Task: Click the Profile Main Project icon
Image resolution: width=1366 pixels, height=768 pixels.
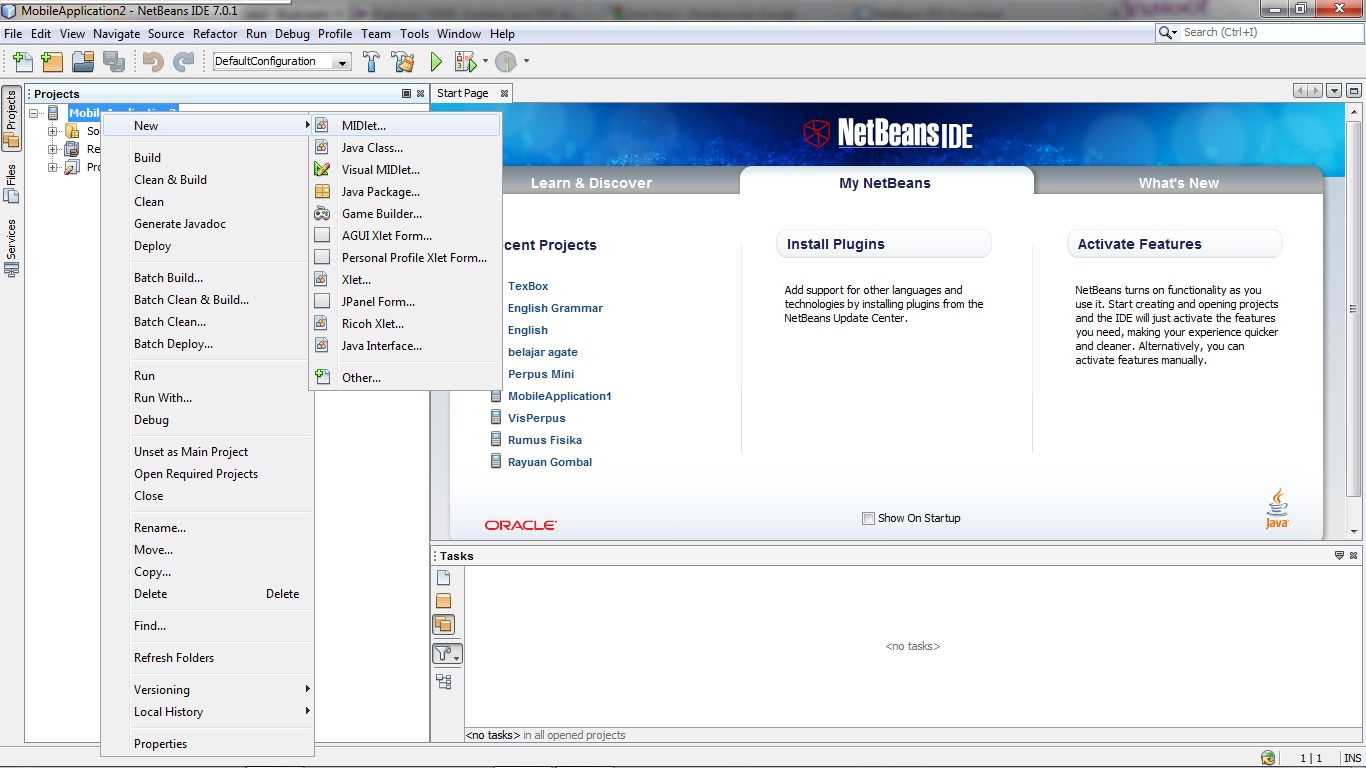Action: coord(506,62)
